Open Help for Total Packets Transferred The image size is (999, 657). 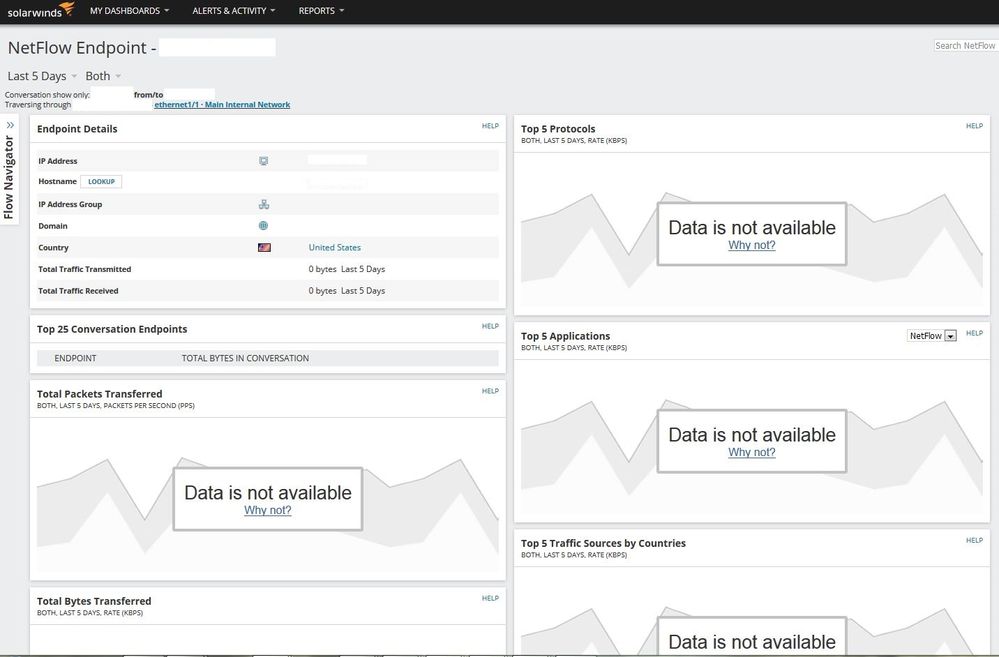(x=490, y=391)
